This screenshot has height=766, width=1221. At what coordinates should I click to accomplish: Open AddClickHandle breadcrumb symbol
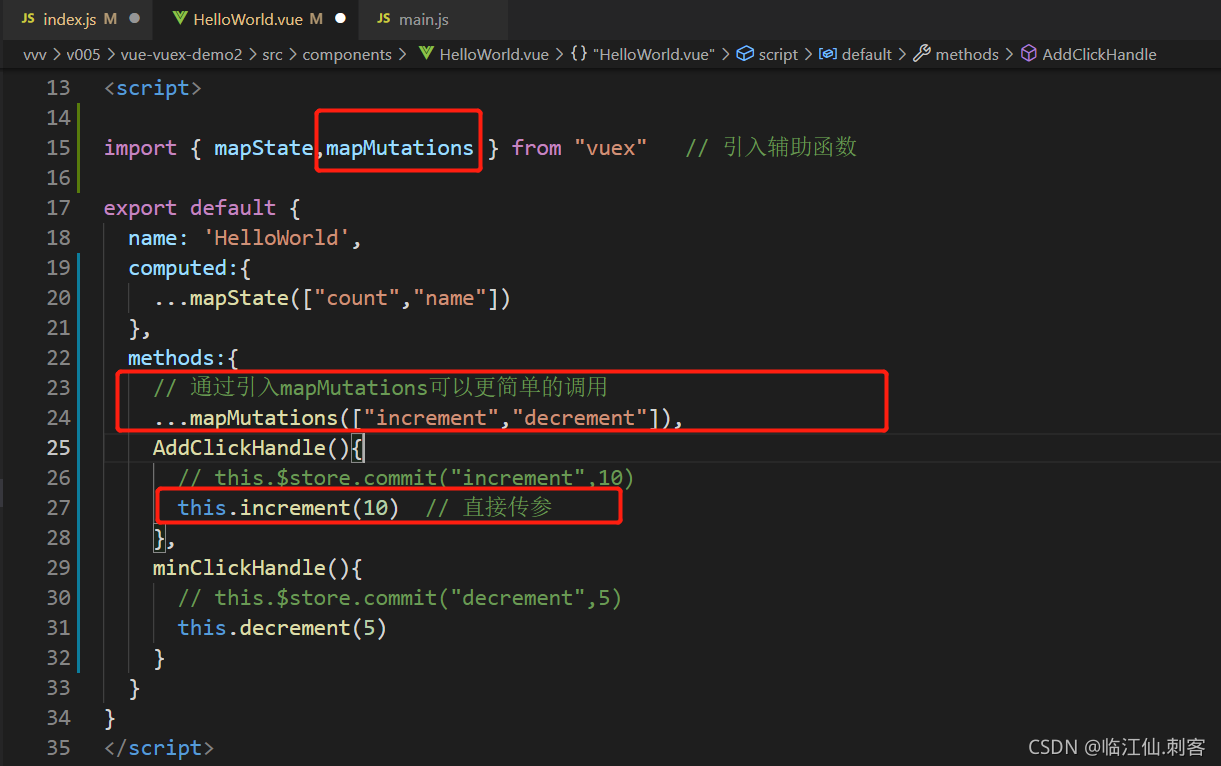coord(1088,55)
